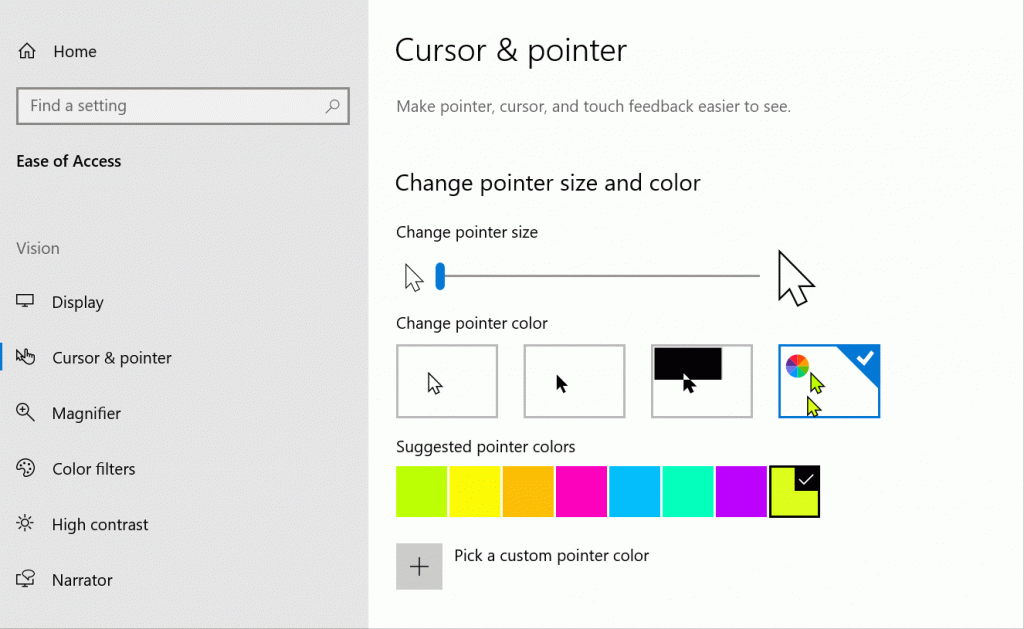Pick the pink magenta suggested pointer color
This screenshot has height=629, width=1024.
tap(581, 491)
